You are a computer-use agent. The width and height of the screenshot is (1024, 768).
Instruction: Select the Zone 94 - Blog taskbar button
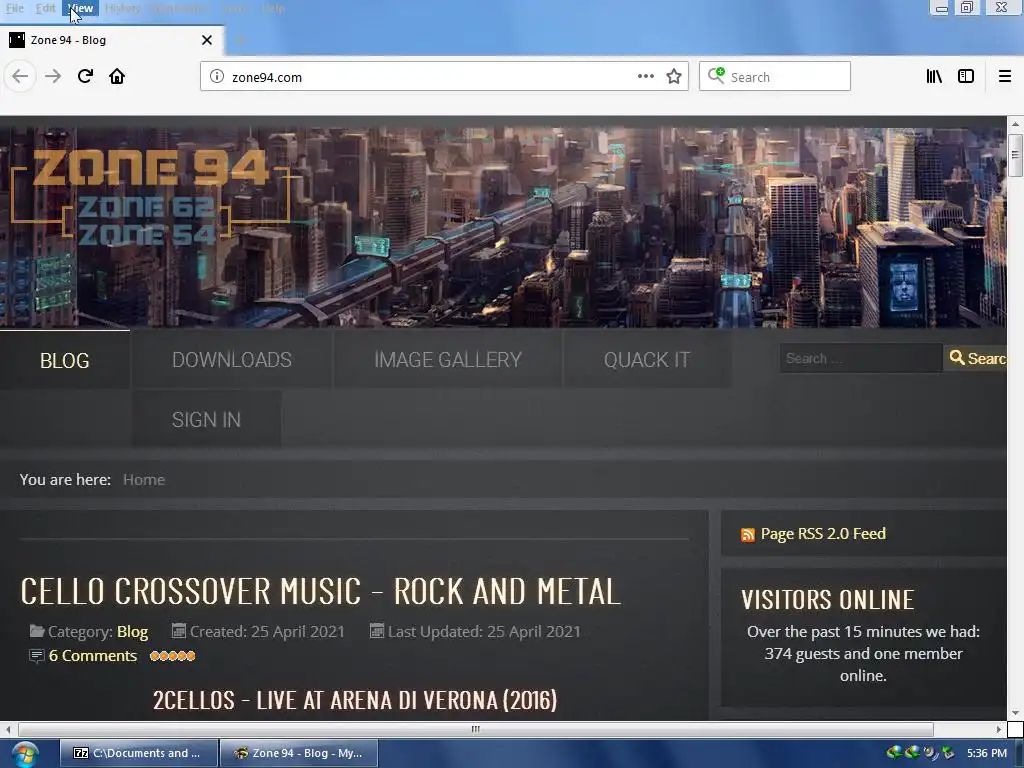click(x=299, y=753)
